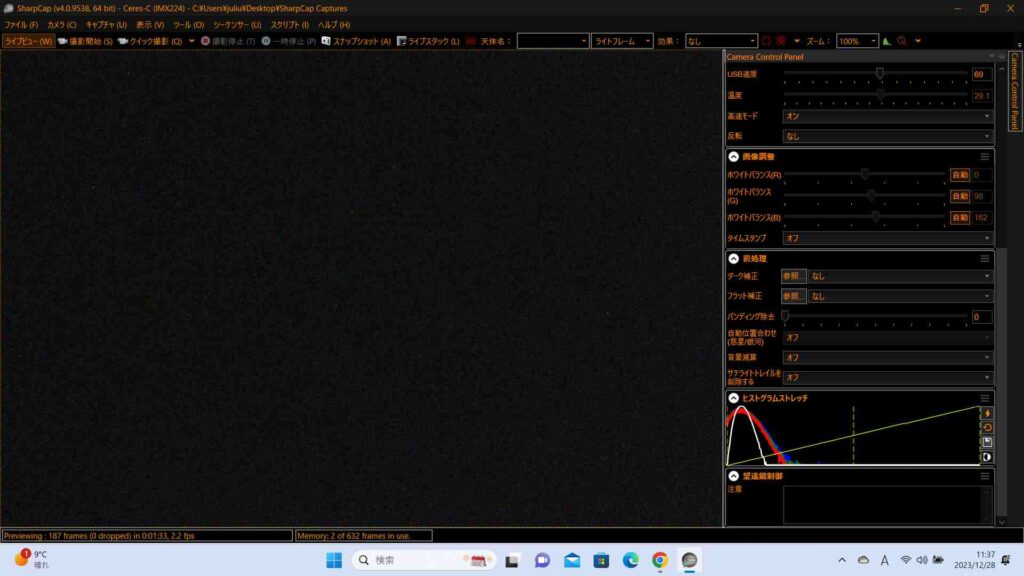
Task: Toggle the ライブビュー (W) live view button
Action: 28,41
